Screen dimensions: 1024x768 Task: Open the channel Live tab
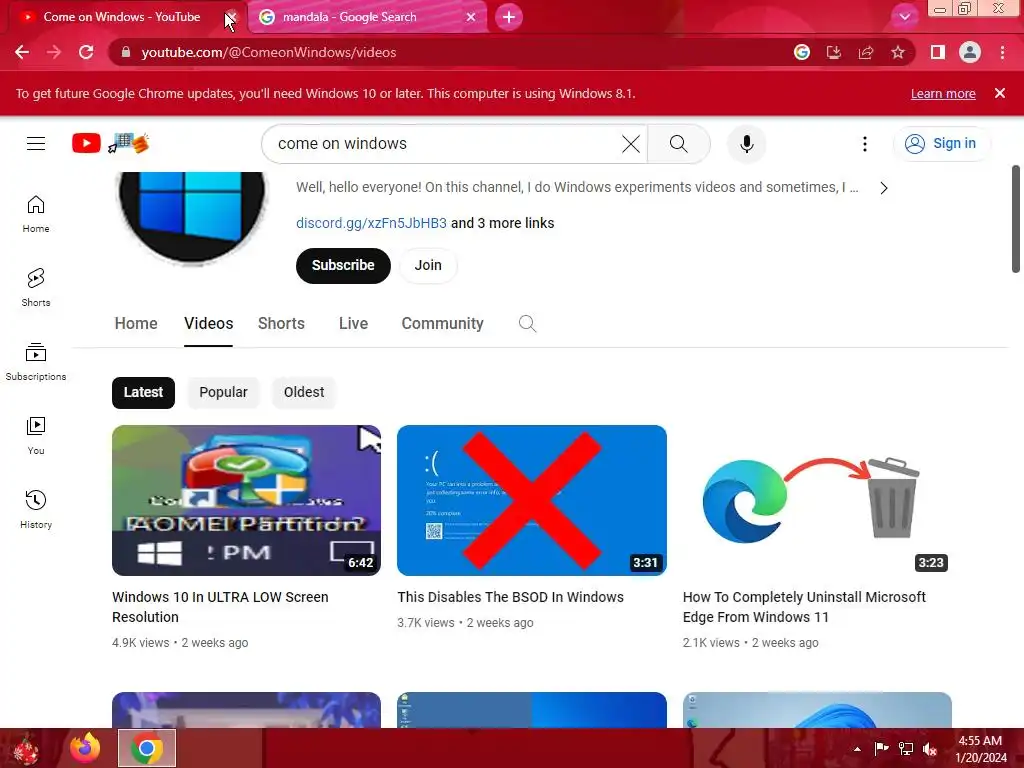(353, 324)
